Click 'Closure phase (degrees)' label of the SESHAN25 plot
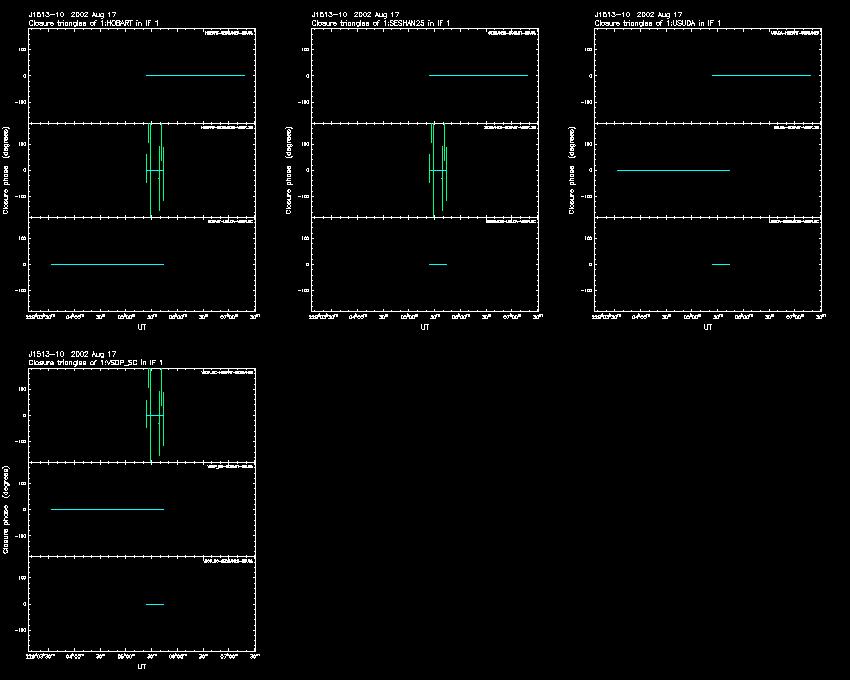This screenshot has width=850, height=680. pyautogui.click(x=289, y=170)
